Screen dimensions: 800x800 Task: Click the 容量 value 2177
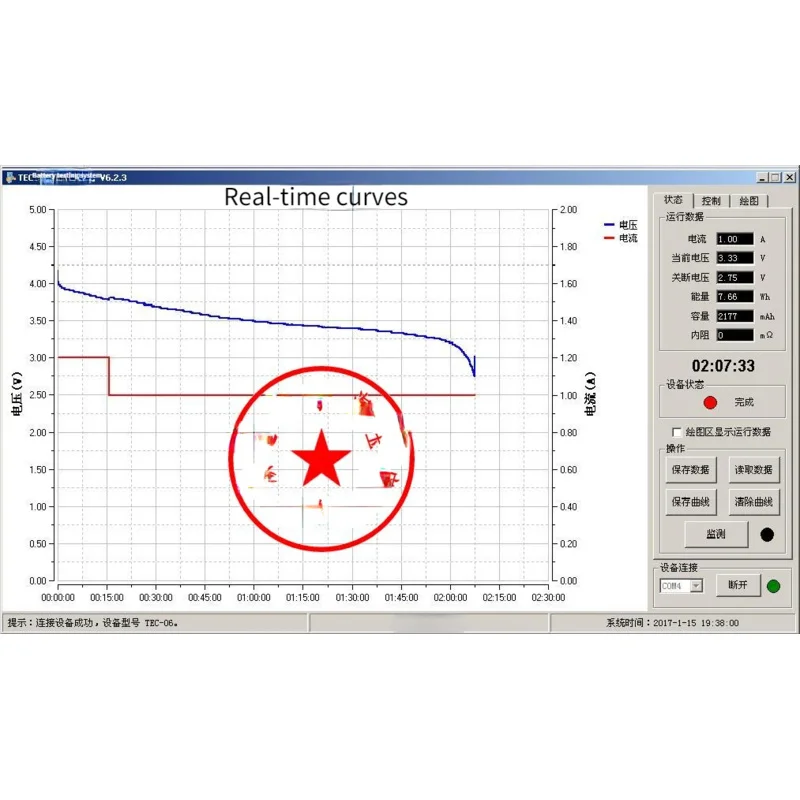pyautogui.click(x=735, y=316)
